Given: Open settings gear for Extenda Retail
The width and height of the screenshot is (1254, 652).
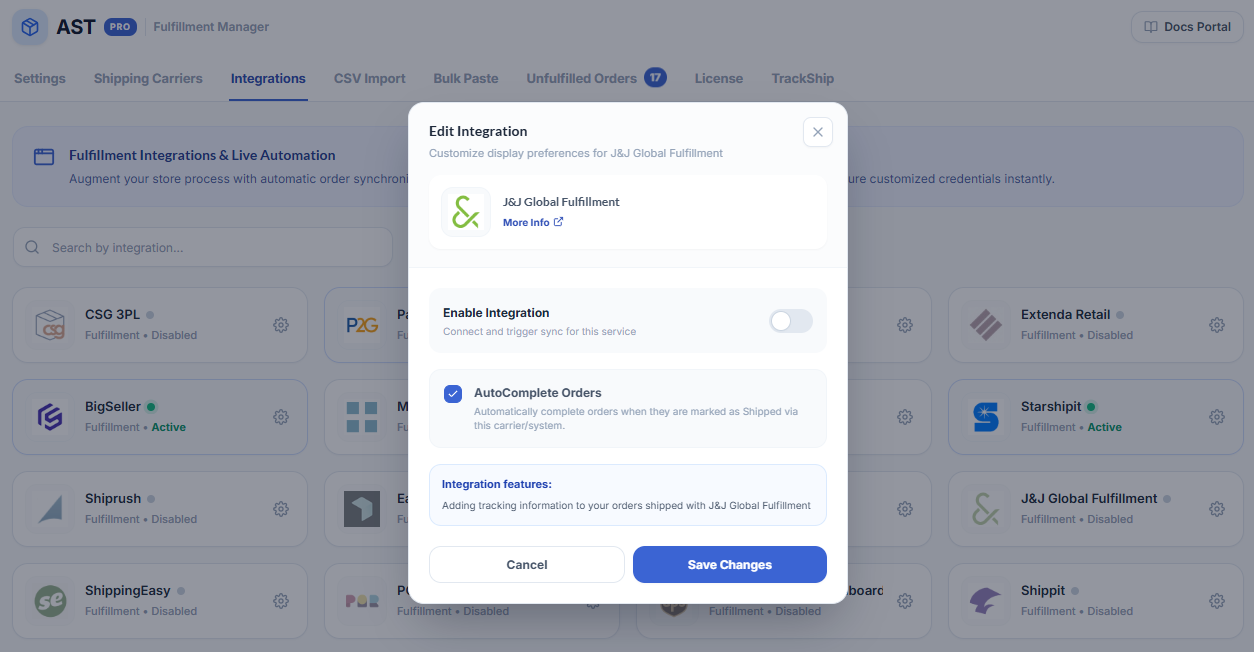Looking at the screenshot, I should pos(1217,325).
